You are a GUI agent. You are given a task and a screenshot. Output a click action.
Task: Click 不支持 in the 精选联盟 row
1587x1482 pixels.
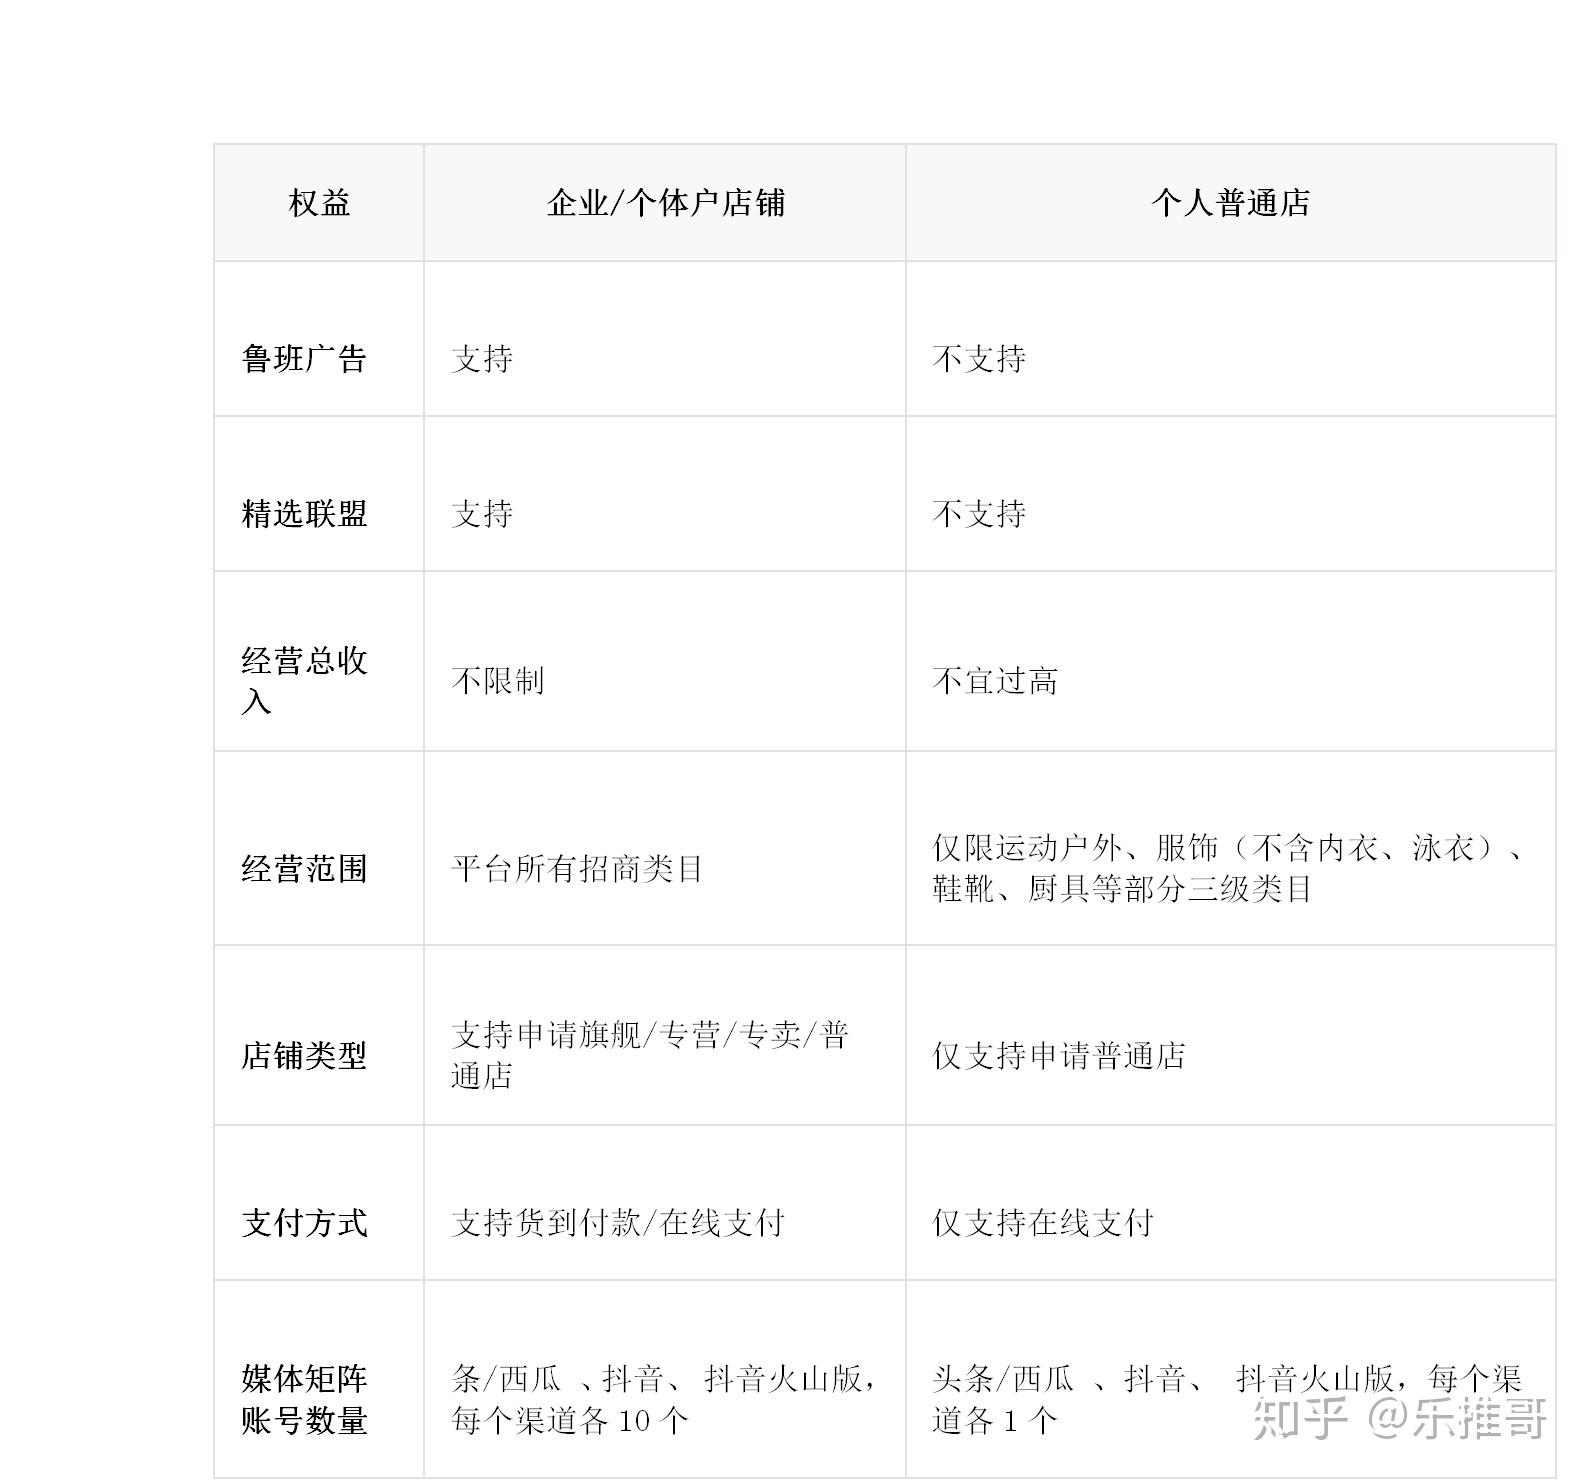(x=979, y=514)
